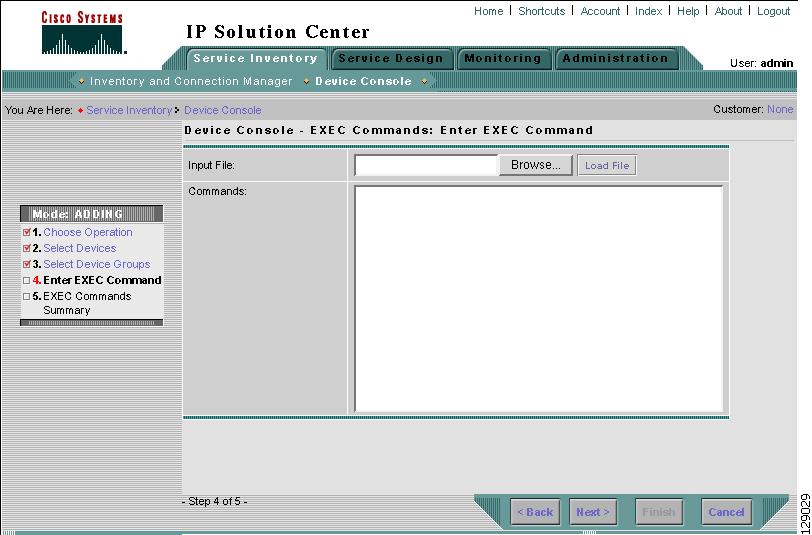The width and height of the screenshot is (812, 535).
Task: Open the Shortcuts link
Action: pyautogui.click(x=542, y=11)
